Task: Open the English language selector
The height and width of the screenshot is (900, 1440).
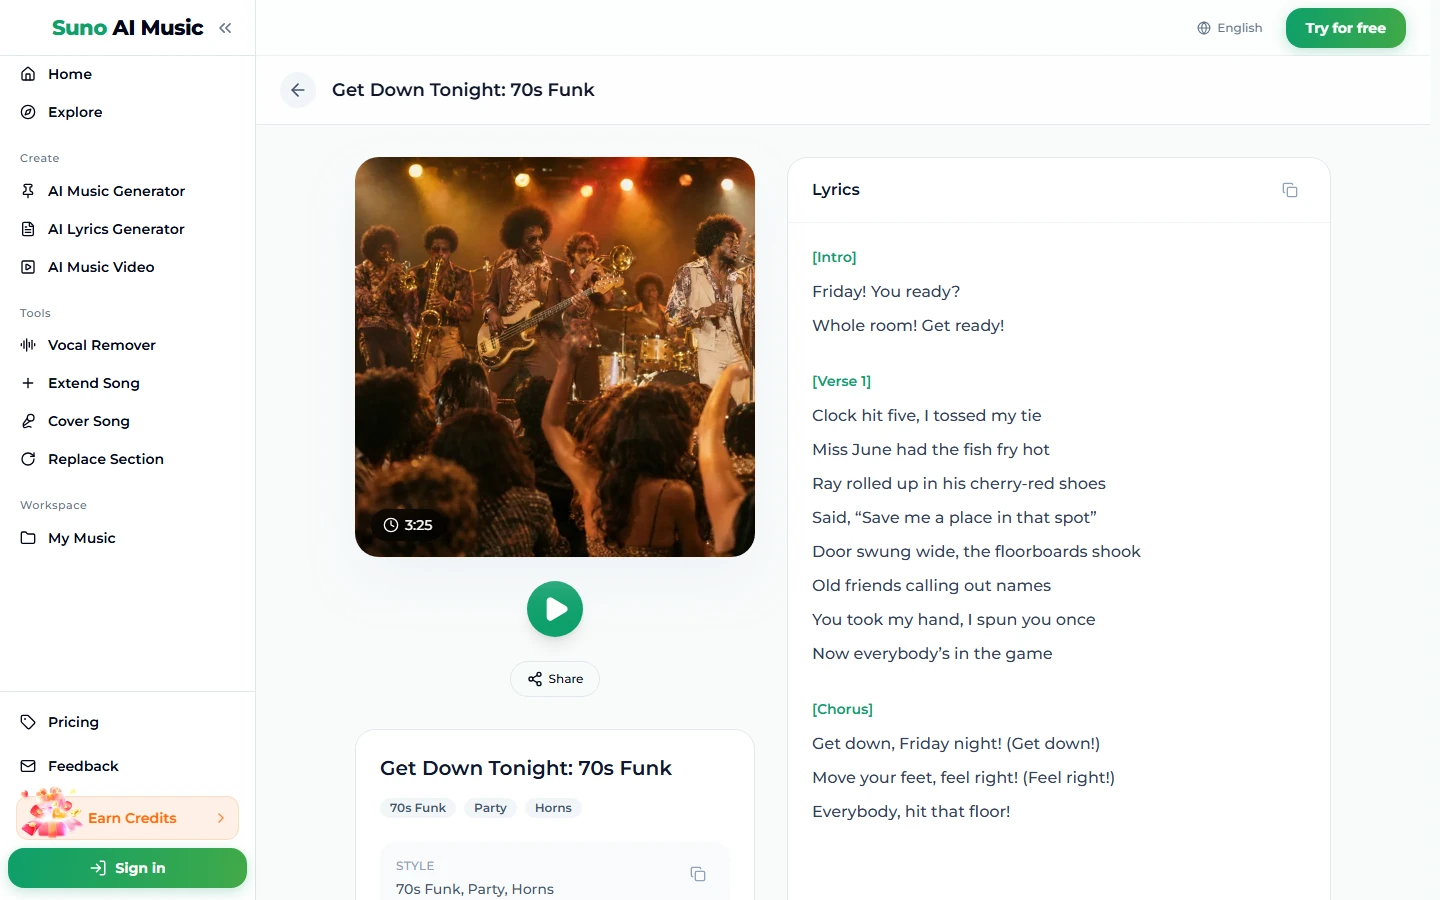Action: (x=1230, y=28)
